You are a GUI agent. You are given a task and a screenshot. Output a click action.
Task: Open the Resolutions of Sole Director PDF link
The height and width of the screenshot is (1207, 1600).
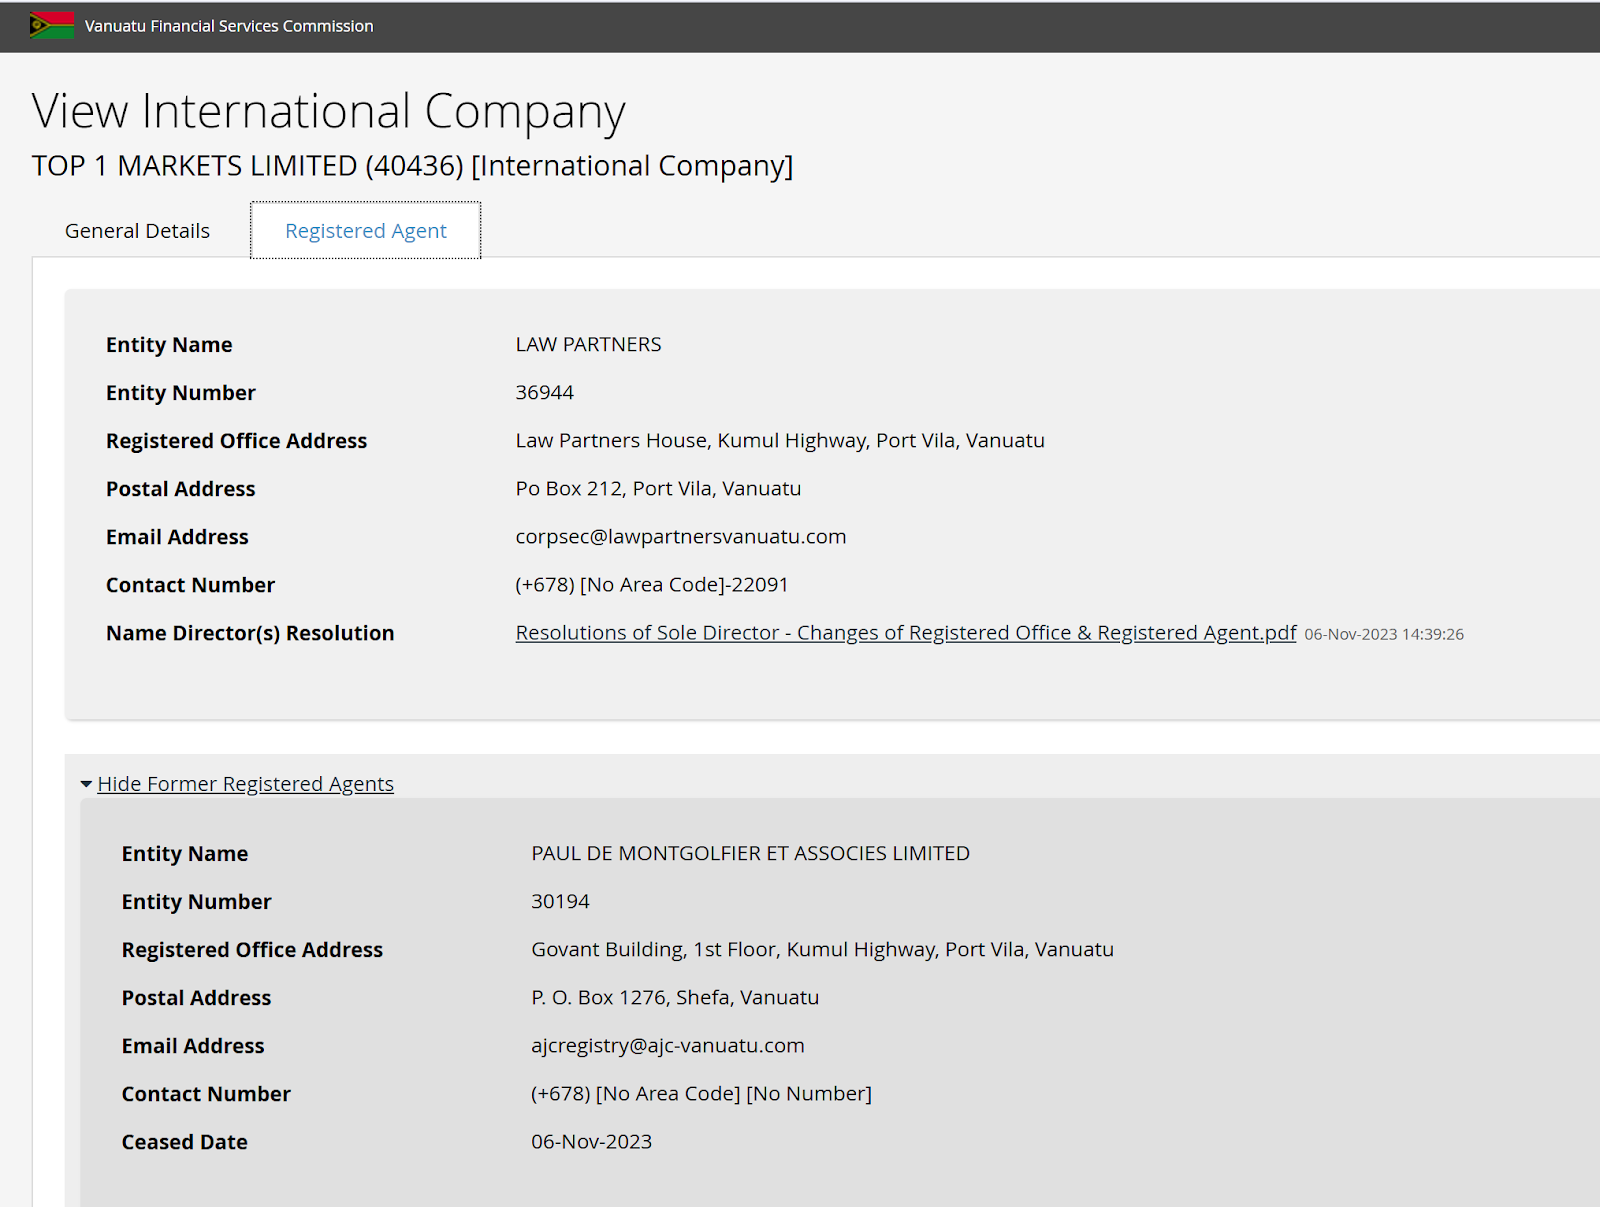tap(906, 633)
